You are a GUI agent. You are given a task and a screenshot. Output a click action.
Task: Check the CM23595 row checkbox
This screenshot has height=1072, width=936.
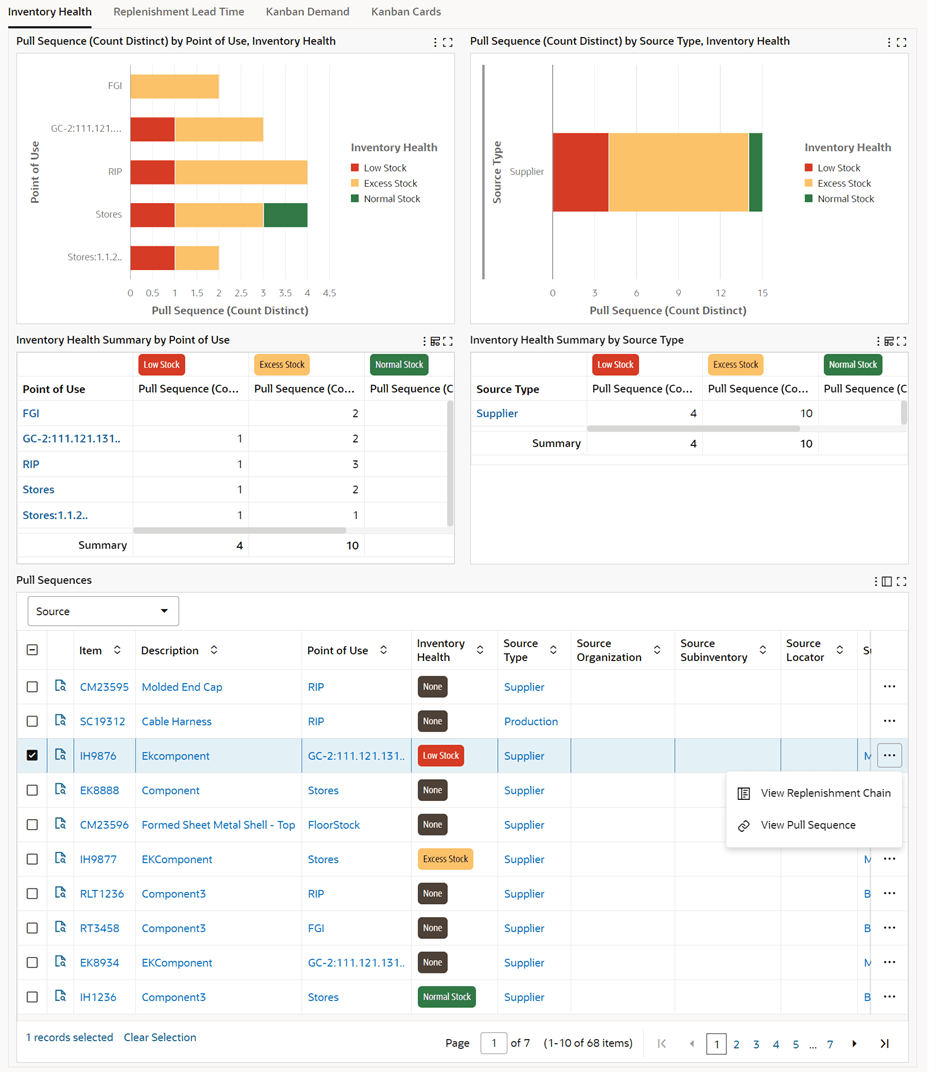pos(32,686)
